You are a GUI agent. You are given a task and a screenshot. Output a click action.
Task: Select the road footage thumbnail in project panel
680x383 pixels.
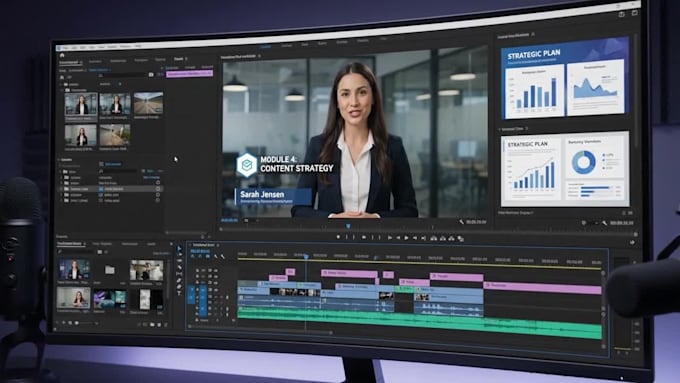(148, 103)
